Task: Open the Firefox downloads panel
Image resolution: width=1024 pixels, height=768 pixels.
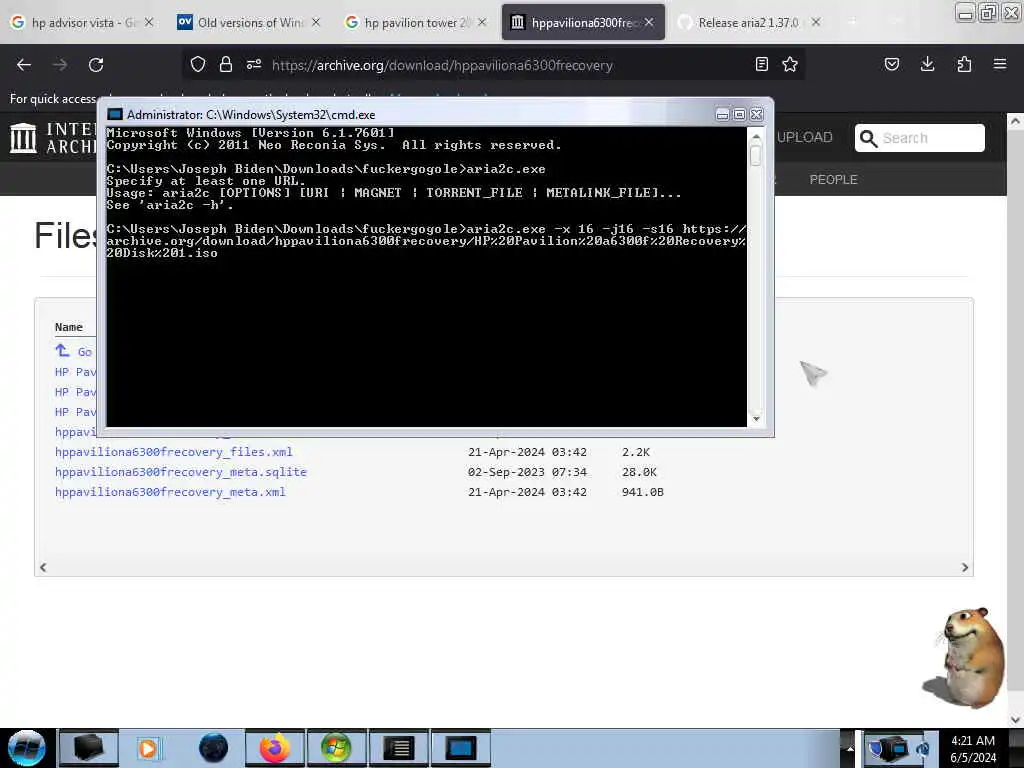Action: pyautogui.click(x=927, y=64)
